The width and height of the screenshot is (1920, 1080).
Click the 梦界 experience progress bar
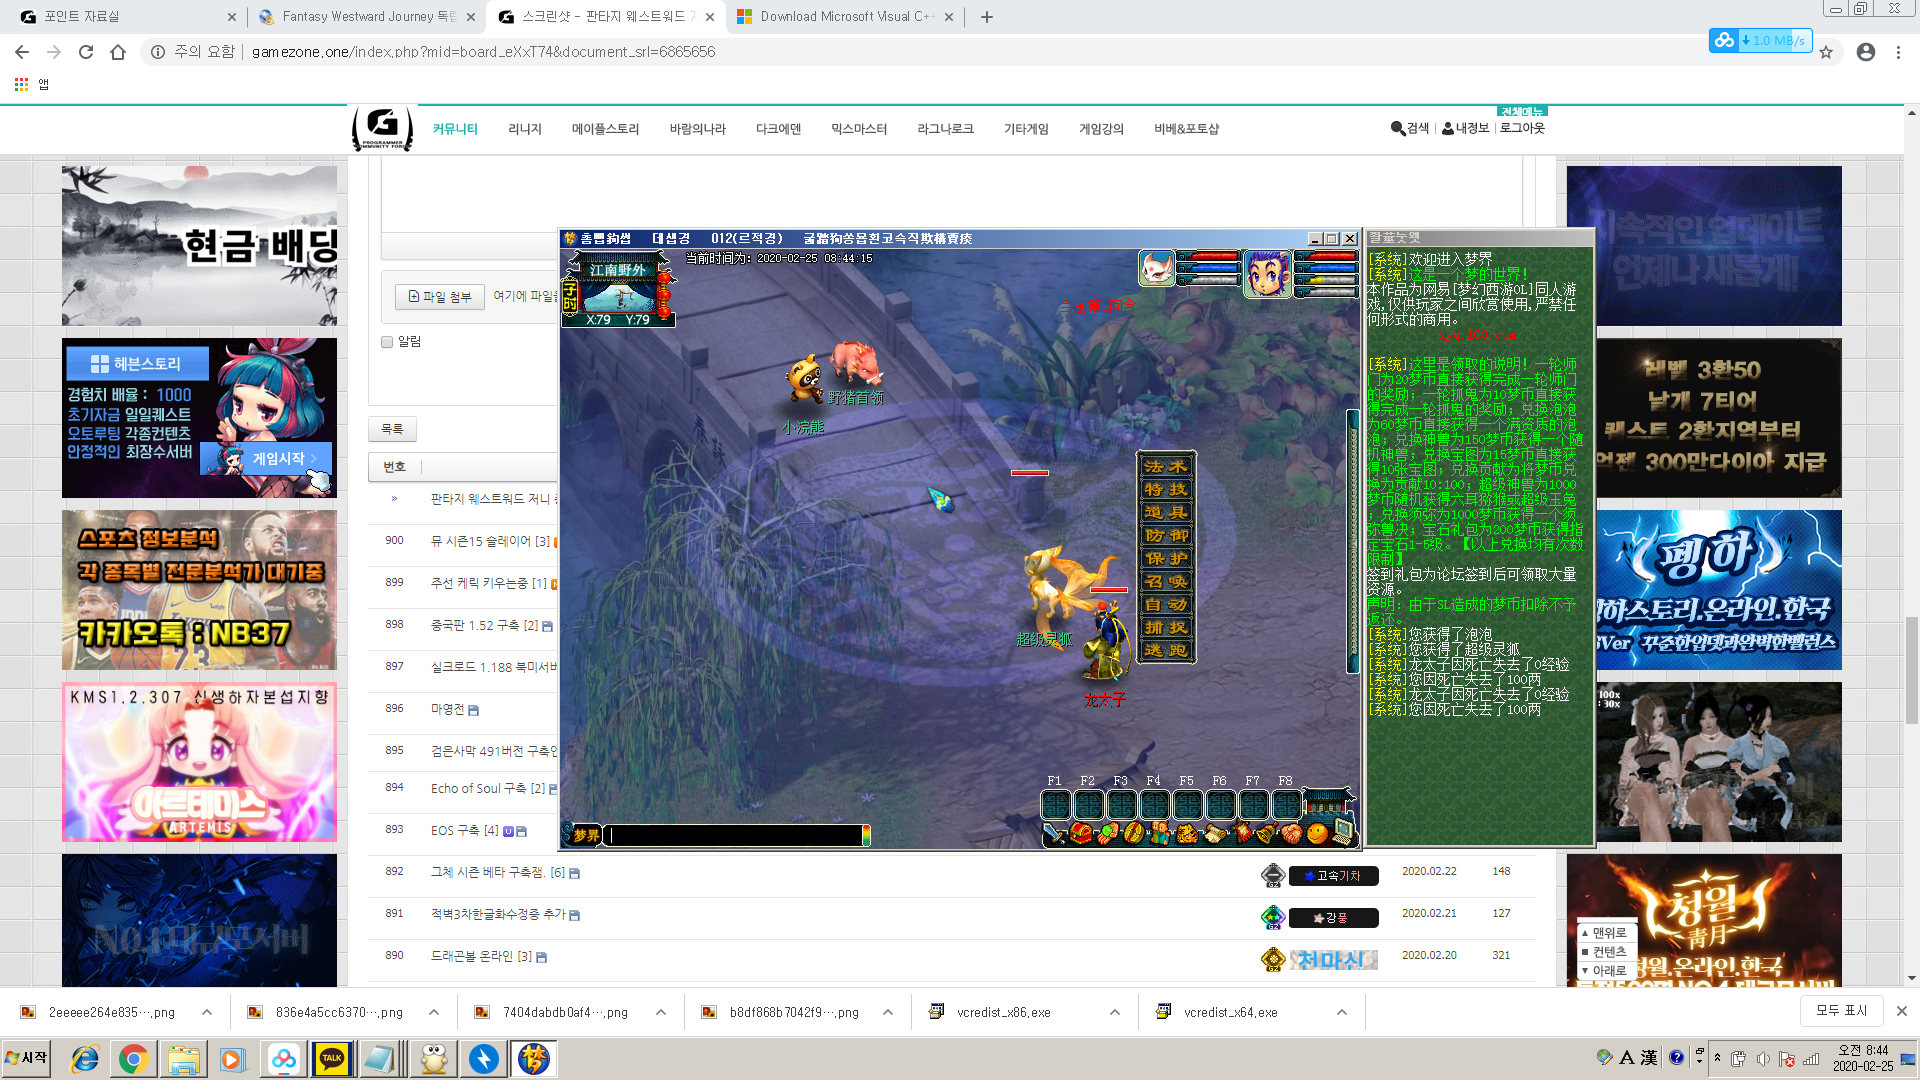tap(737, 836)
